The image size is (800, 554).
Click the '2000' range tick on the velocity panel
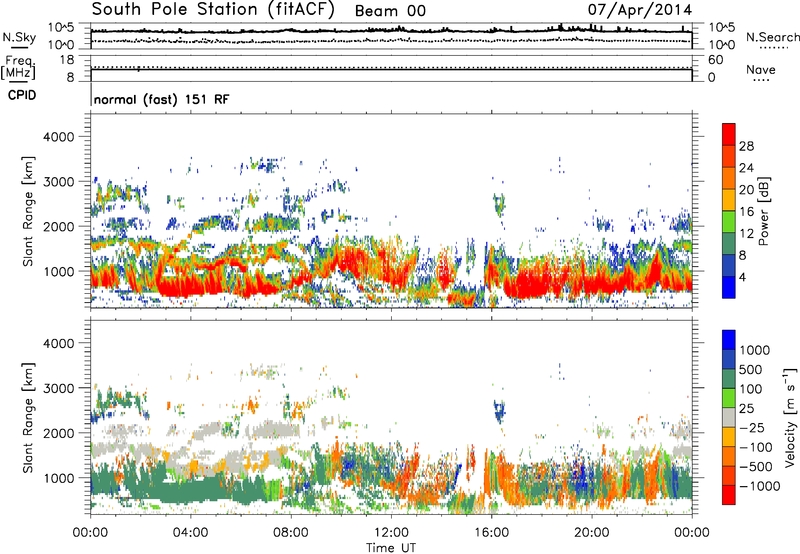pos(58,433)
